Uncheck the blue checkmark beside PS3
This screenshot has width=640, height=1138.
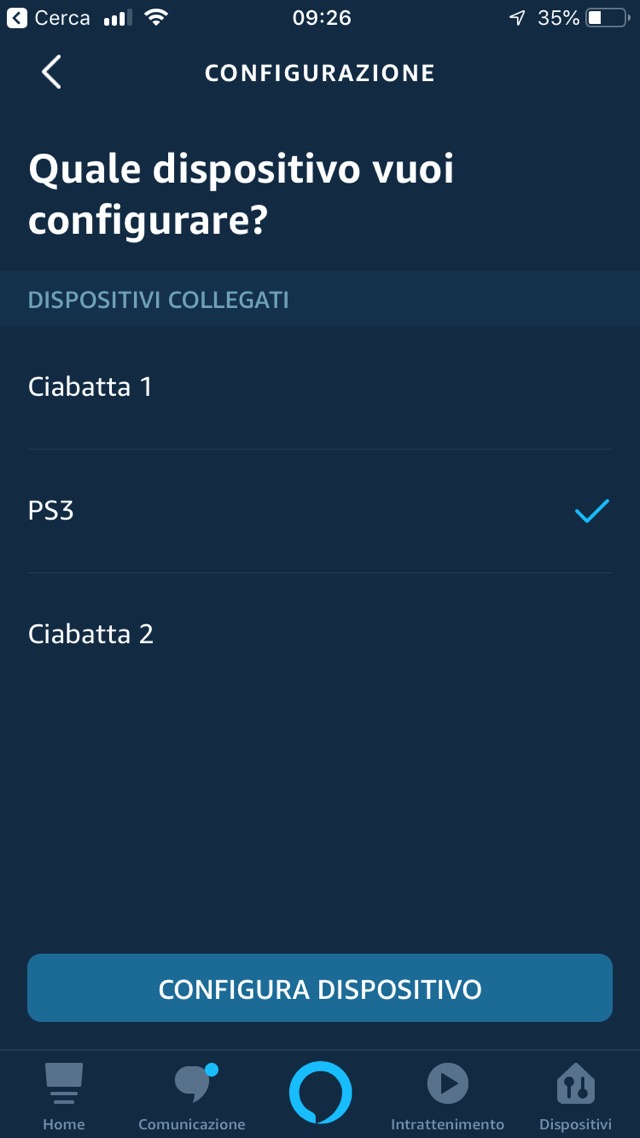coord(592,512)
